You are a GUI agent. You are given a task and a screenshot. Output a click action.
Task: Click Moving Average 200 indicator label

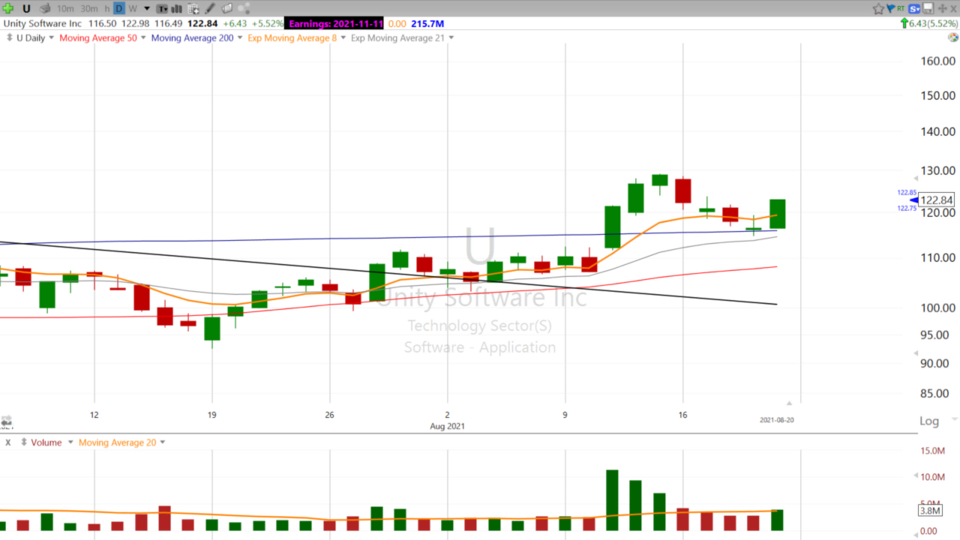click(x=192, y=38)
